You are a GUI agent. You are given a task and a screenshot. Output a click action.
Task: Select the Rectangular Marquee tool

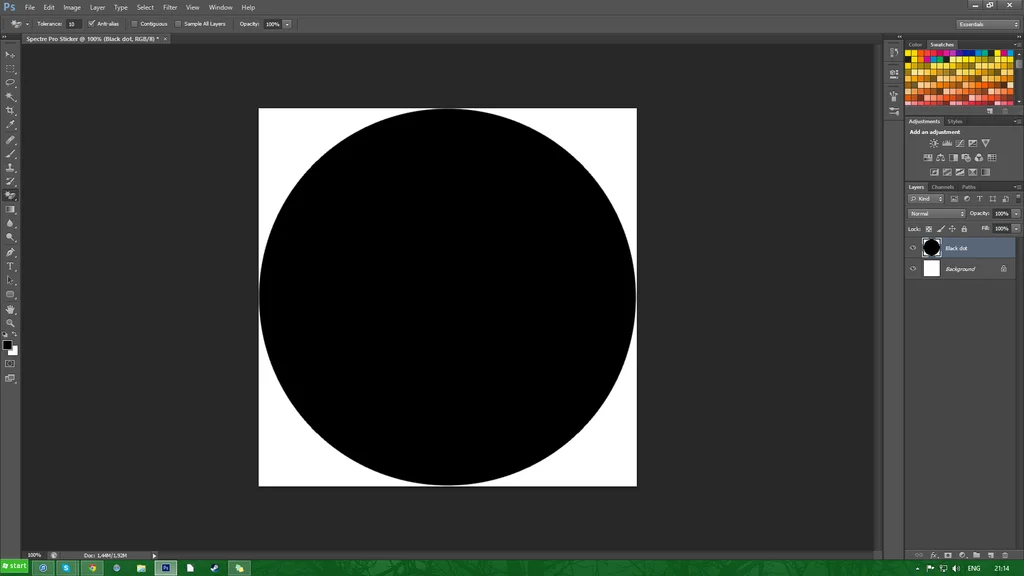tap(10, 69)
